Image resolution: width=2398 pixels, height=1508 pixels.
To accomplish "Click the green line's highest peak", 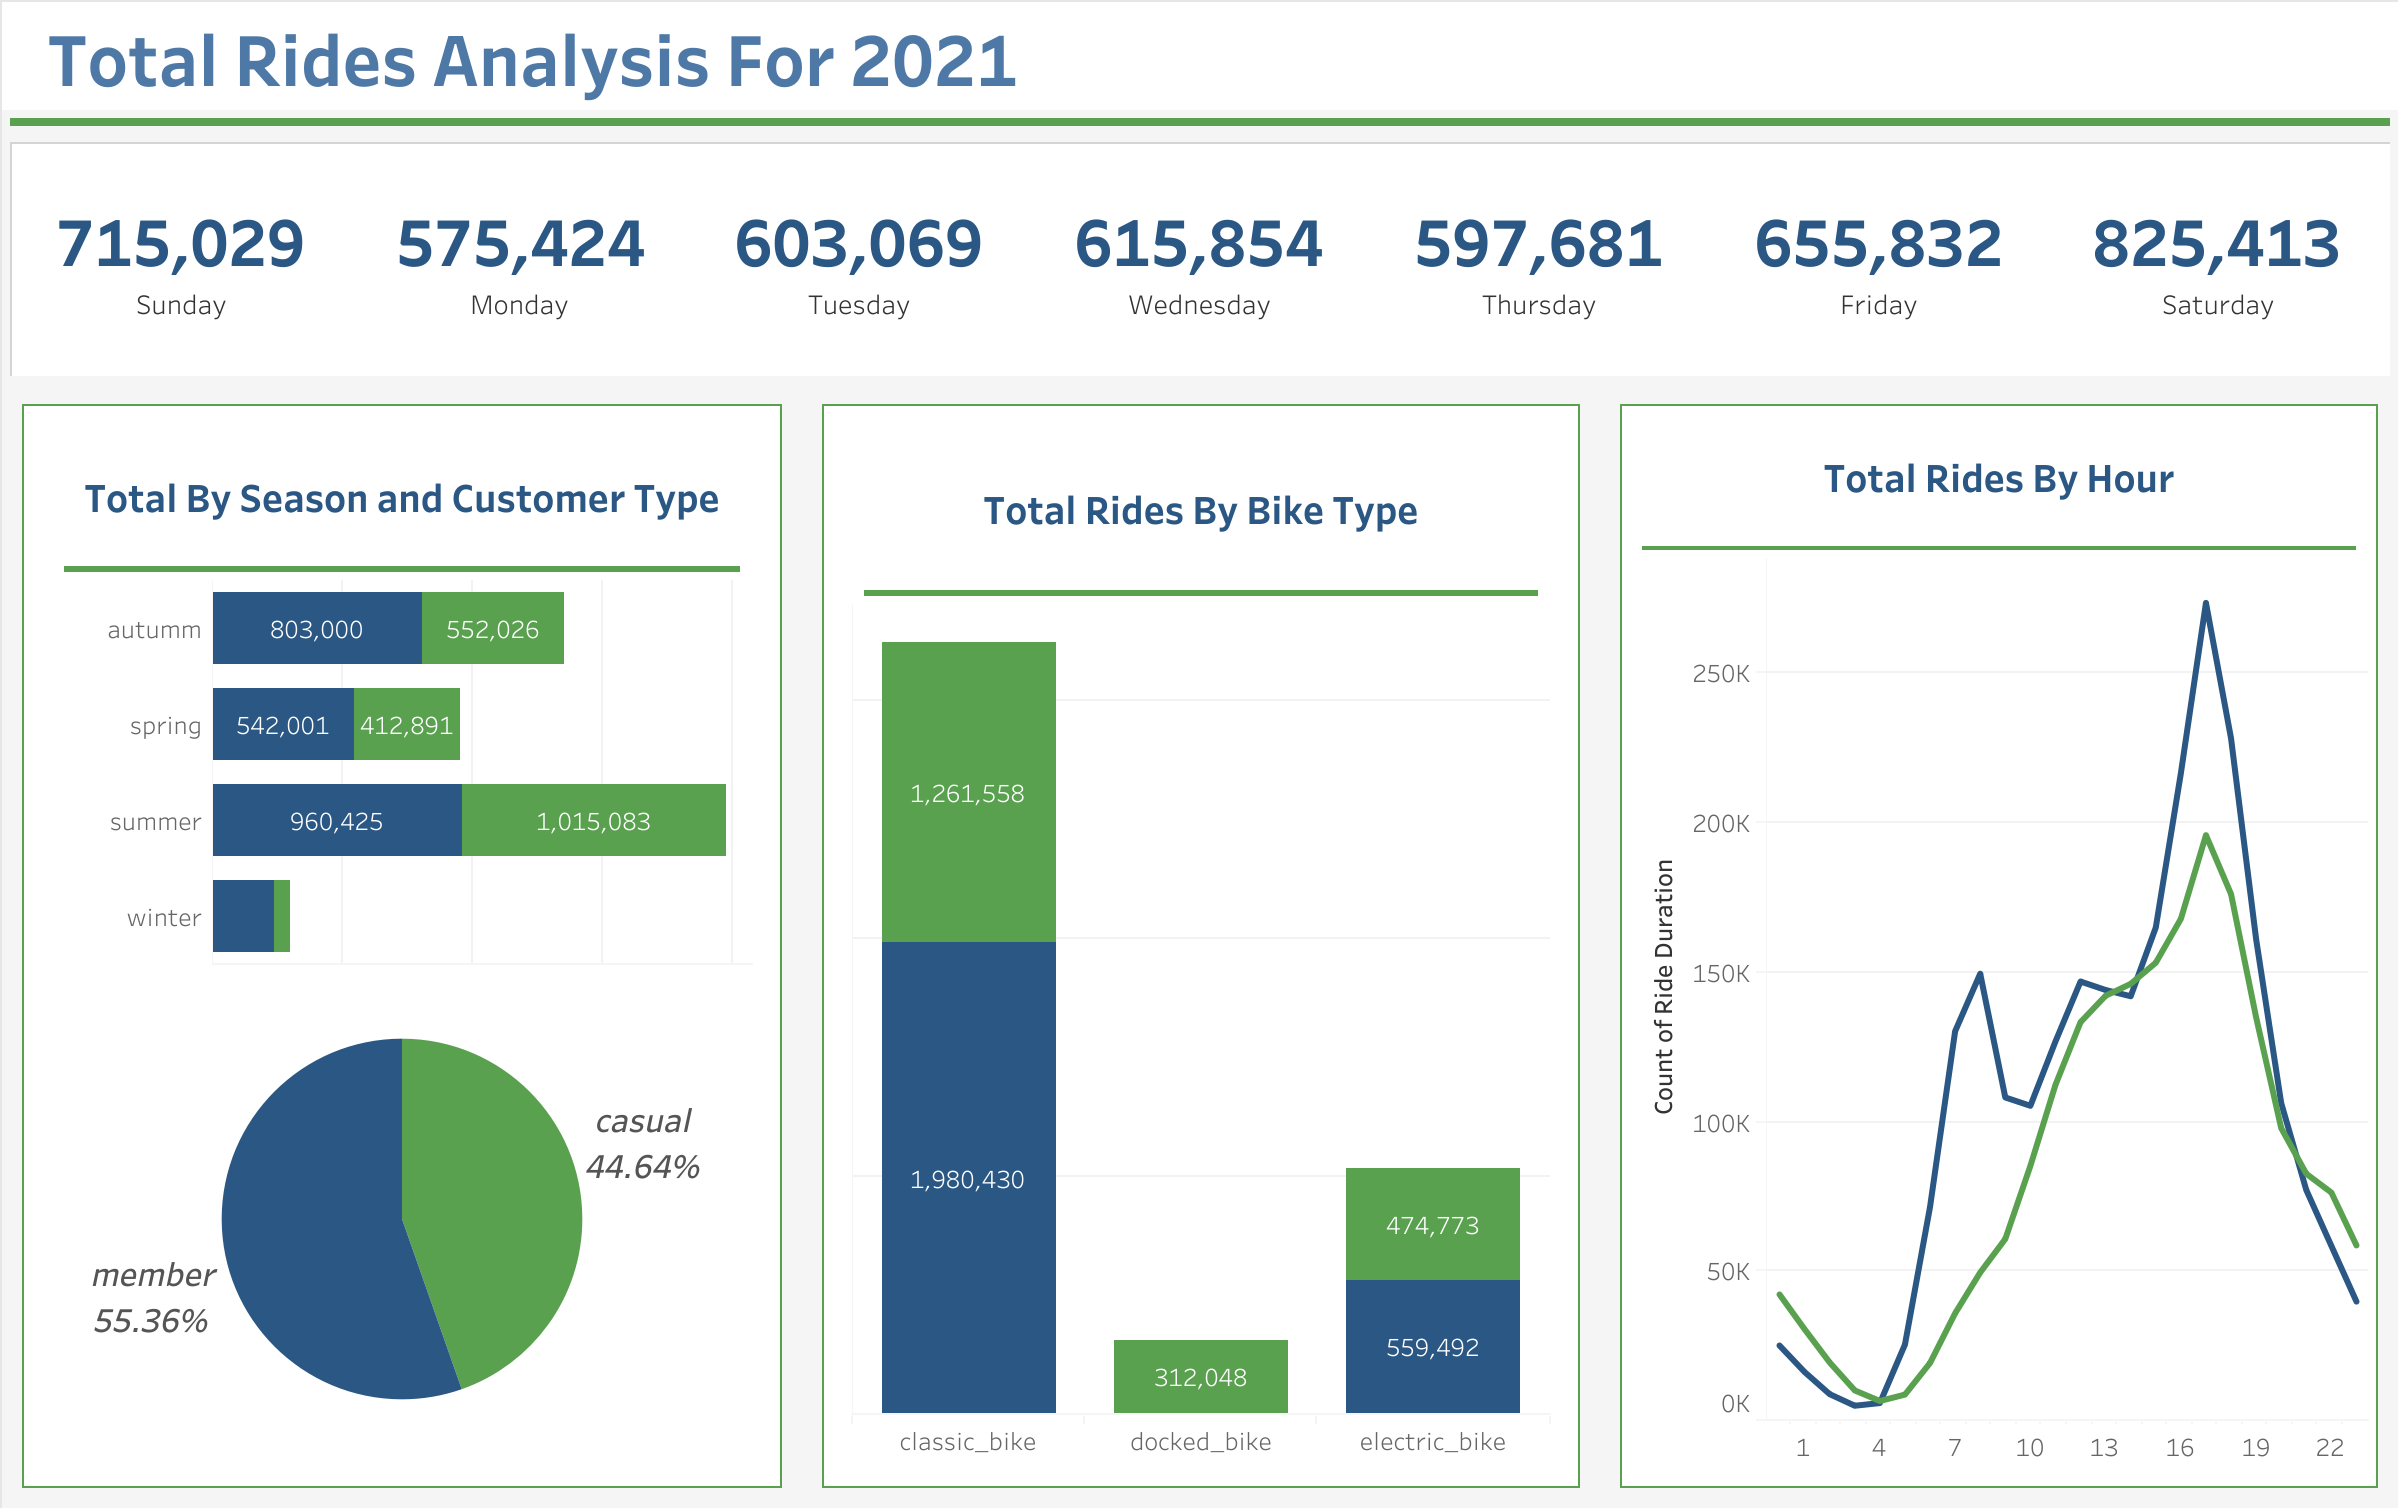I will 2205,835.
